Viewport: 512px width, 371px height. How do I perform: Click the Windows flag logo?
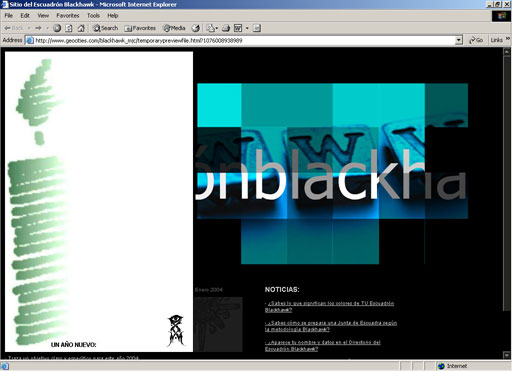point(501,16)
